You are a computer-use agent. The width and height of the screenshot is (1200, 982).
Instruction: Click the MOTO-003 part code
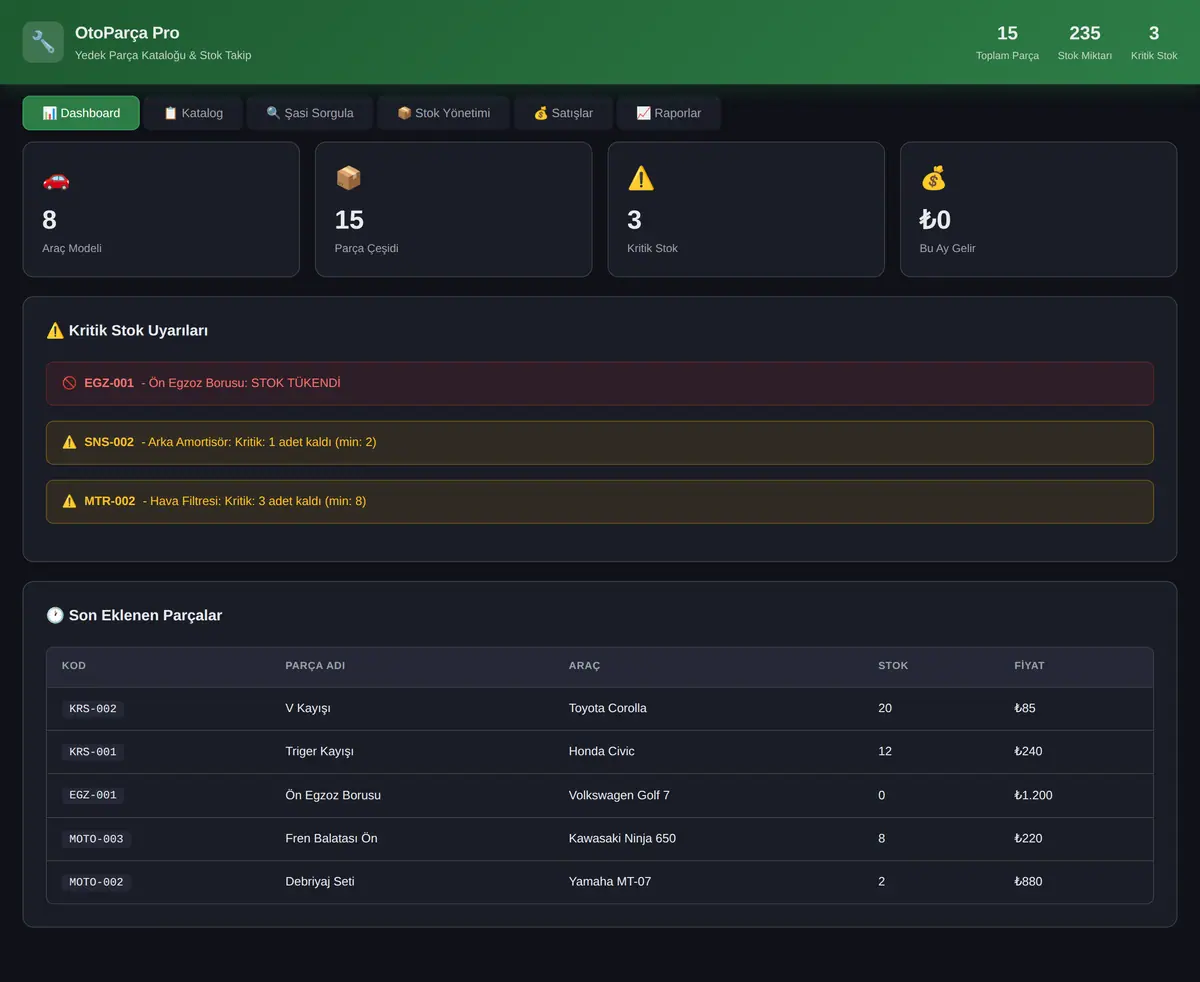pyautogui.click(x=96, y=839)
